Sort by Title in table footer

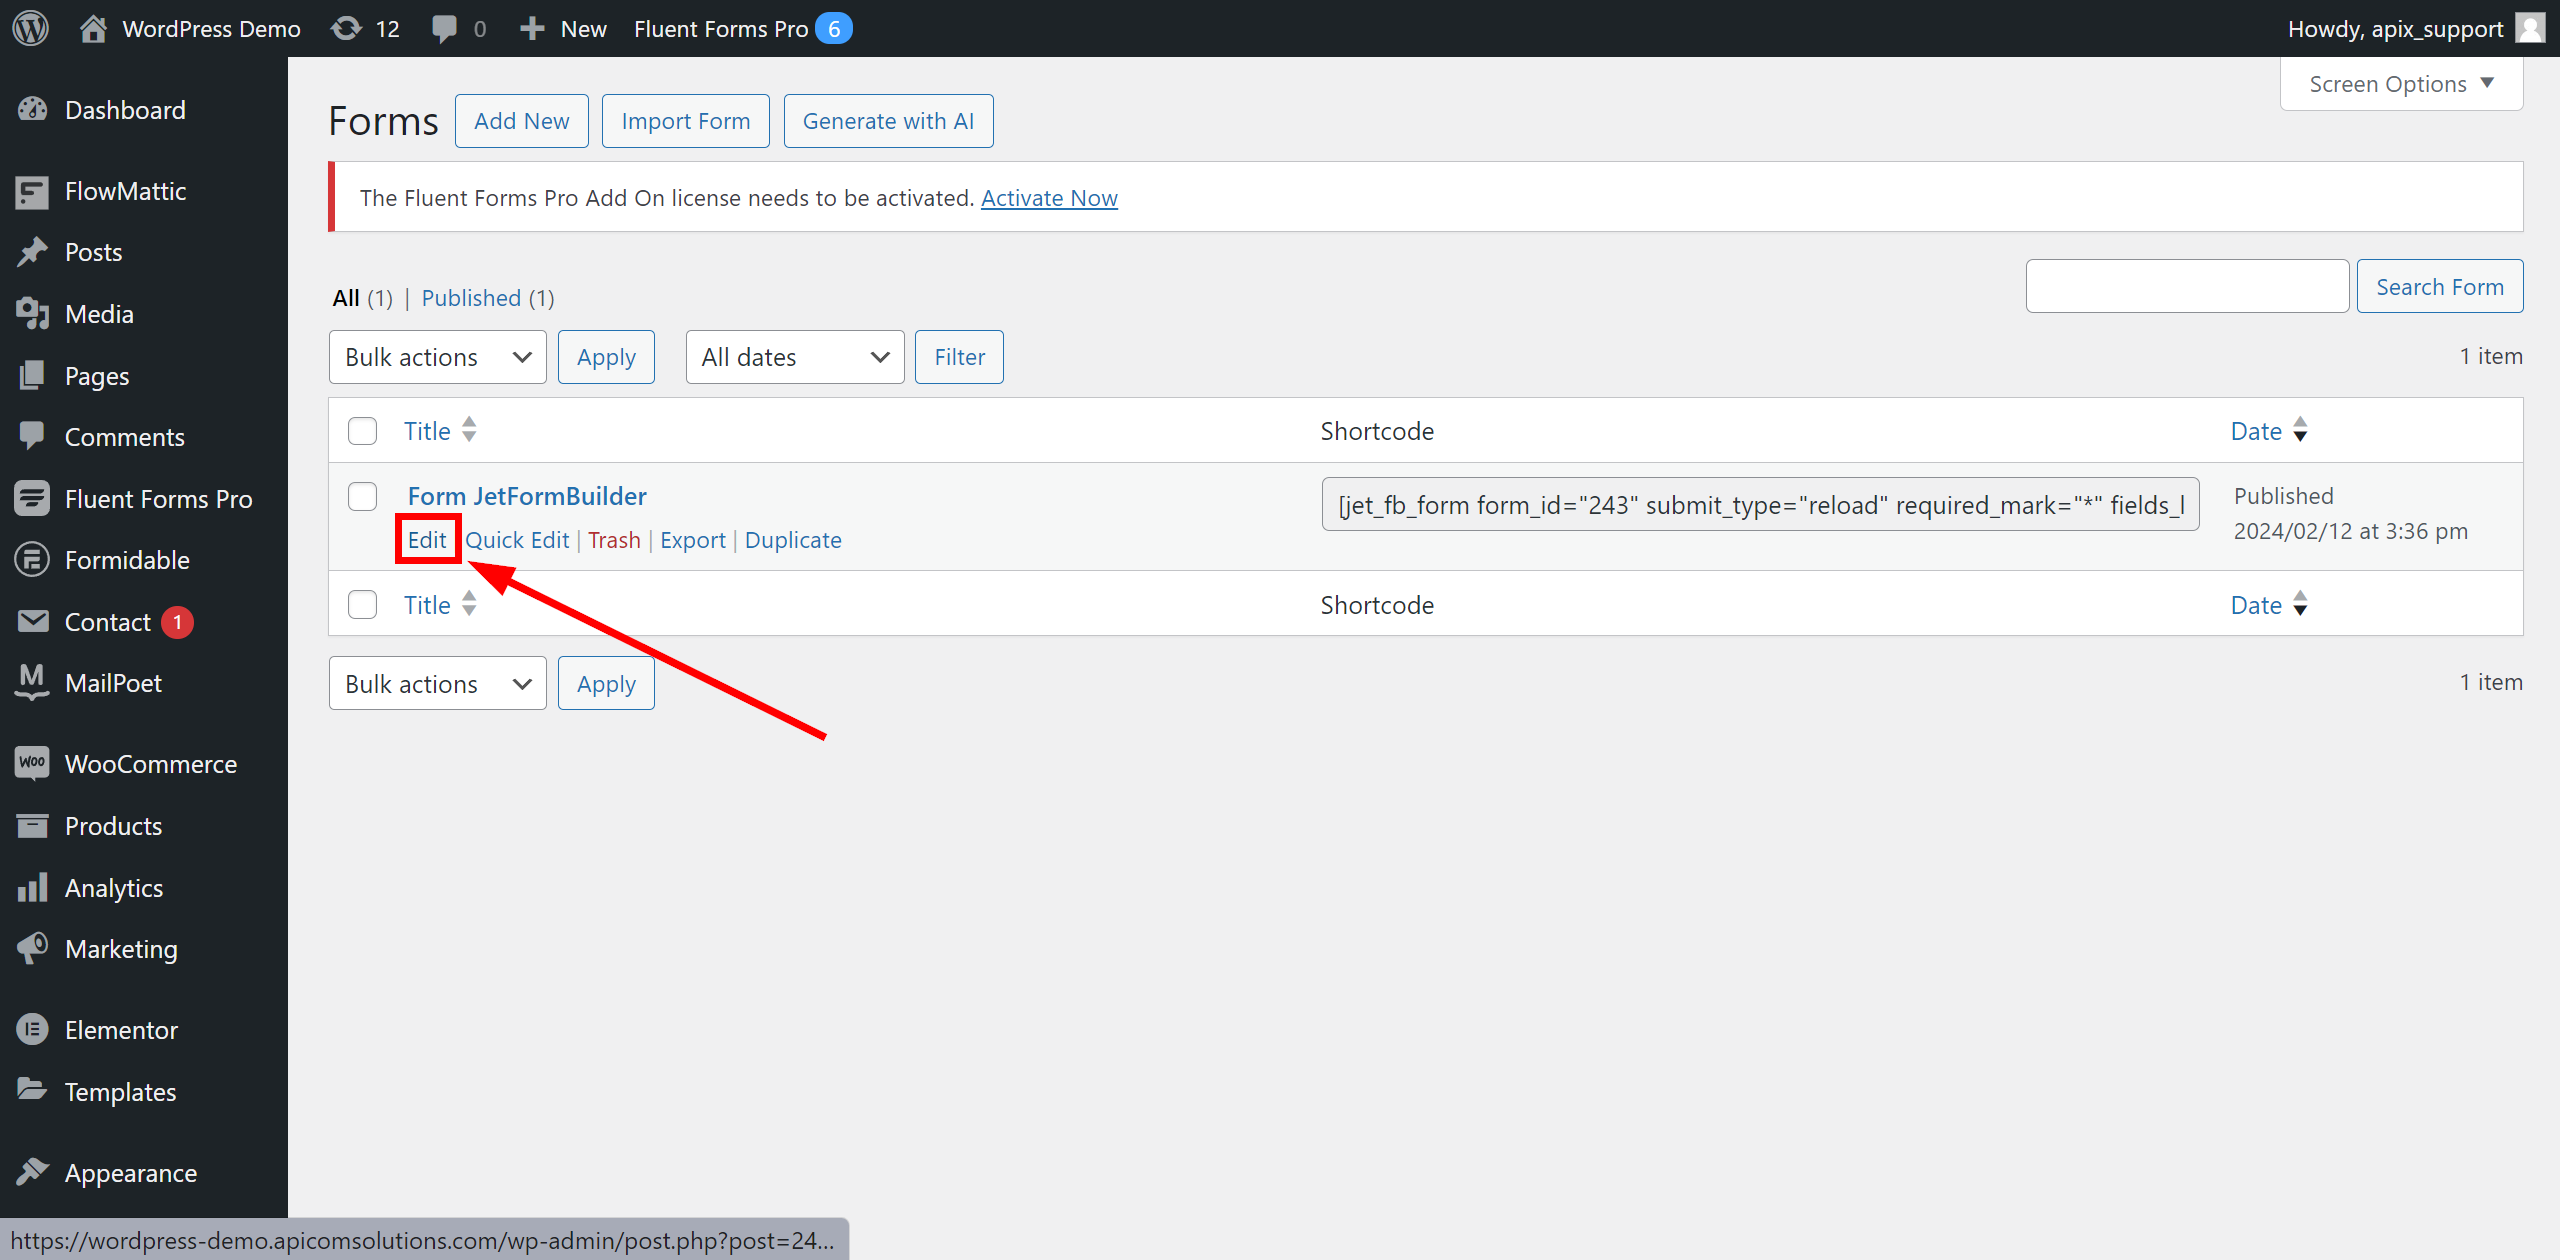pos(440,605)
